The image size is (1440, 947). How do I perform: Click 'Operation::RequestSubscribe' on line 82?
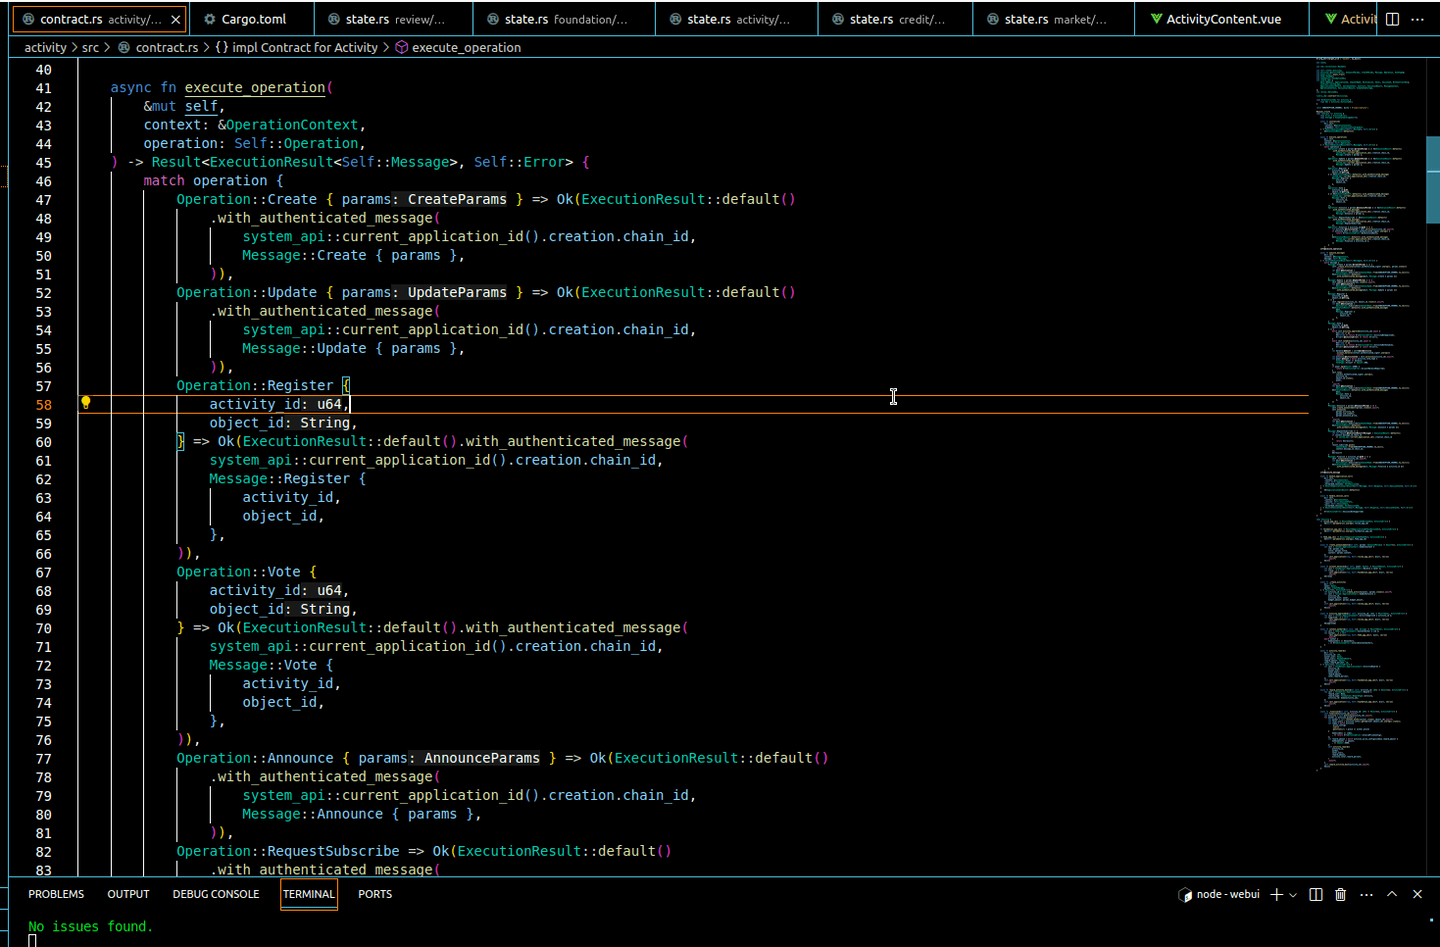[288, 851]
